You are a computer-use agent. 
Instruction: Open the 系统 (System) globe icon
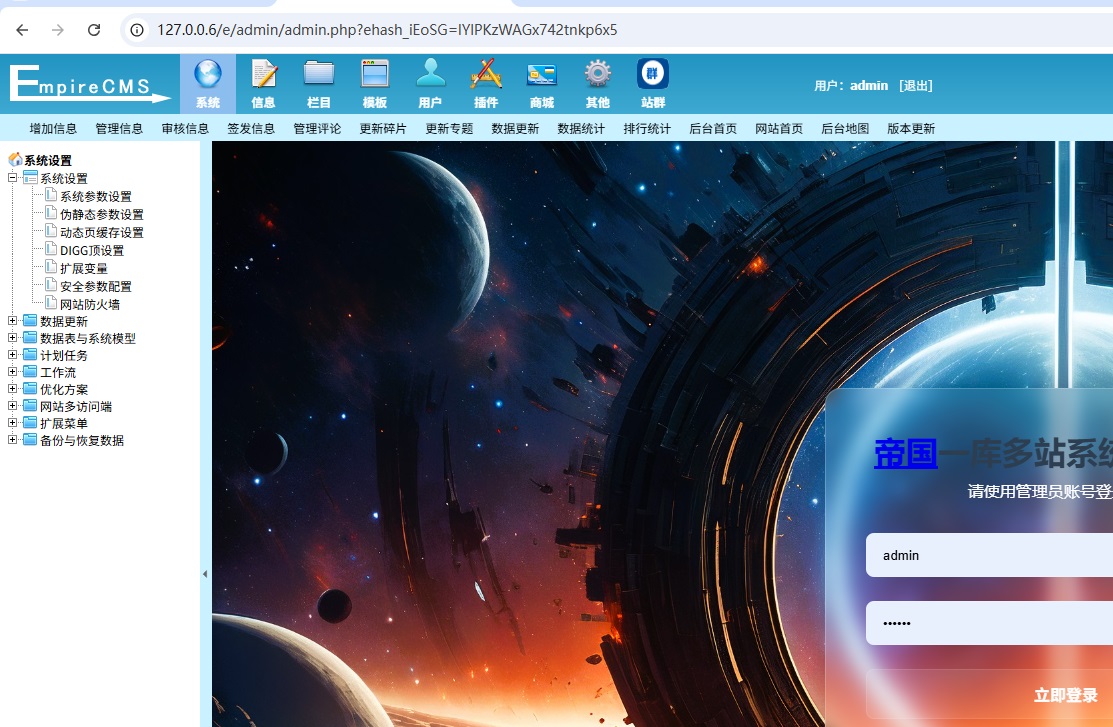tap(208, 75)
